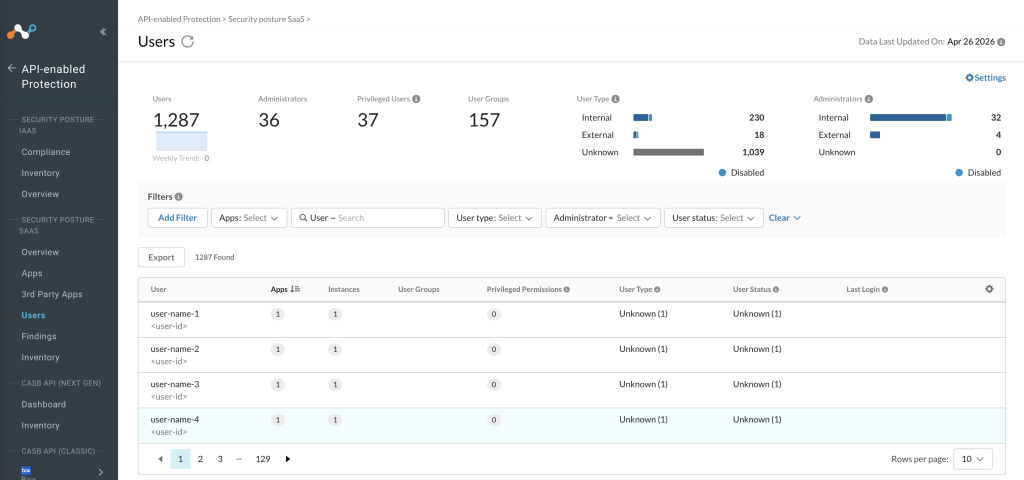Open the table column settings gear

(989, 289)
